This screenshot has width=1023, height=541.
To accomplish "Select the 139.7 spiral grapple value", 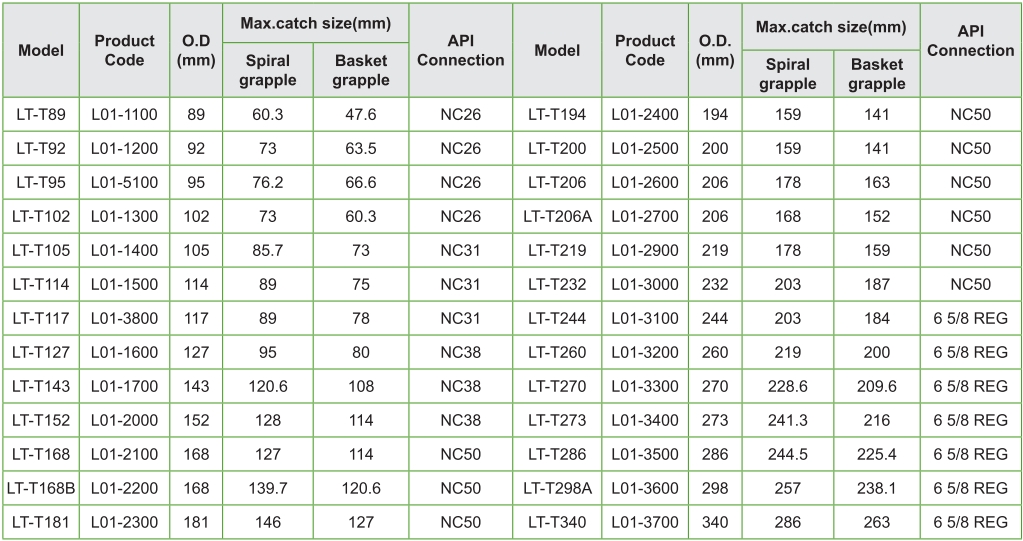I will tap(268, 488).
